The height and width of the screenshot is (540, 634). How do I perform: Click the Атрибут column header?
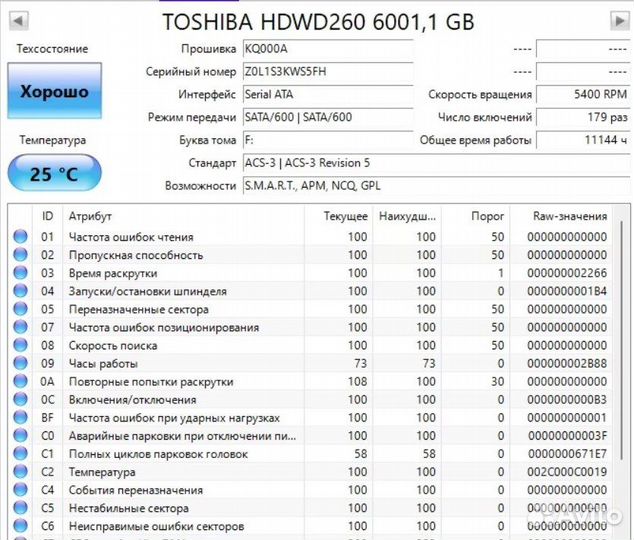pyautogui.click(x=90, y=216)
